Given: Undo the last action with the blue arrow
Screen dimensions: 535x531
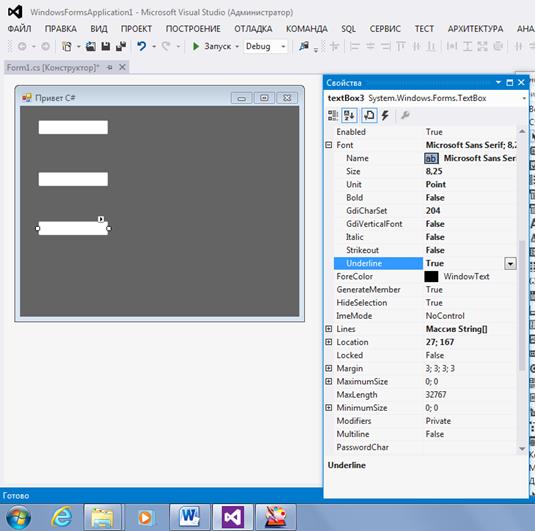Looking at the screenshot, I should point(141,46).
